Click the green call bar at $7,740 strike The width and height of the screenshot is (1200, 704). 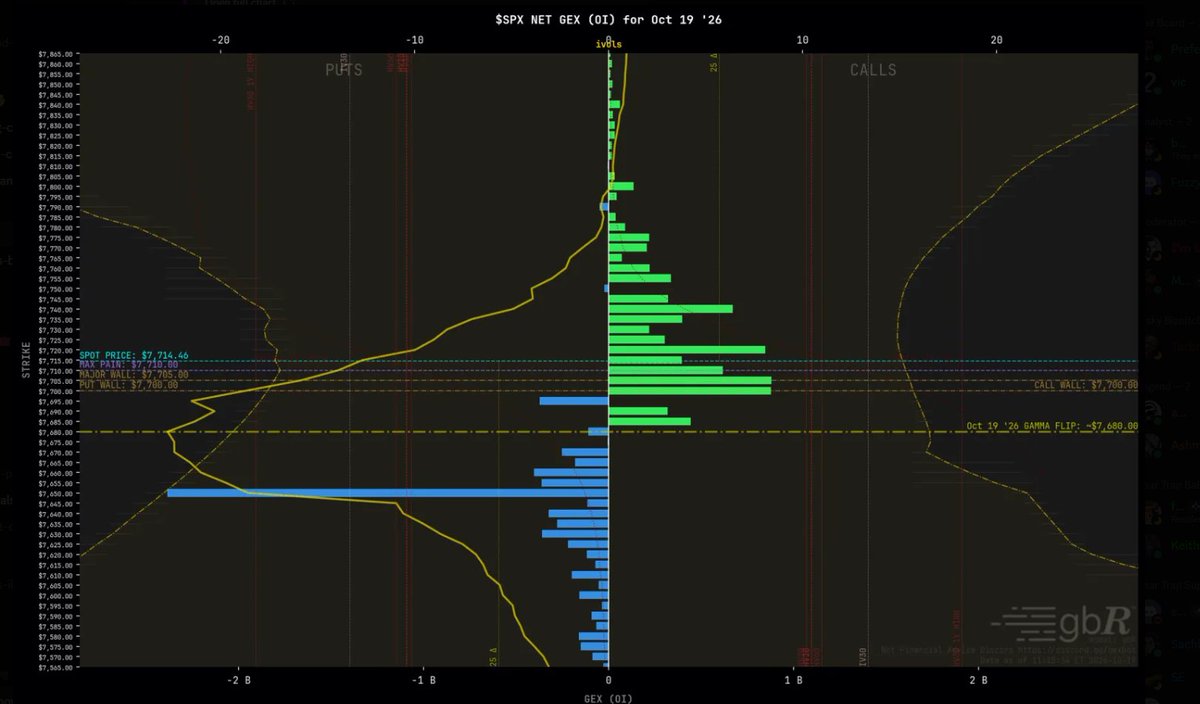[x=671, y=309]
